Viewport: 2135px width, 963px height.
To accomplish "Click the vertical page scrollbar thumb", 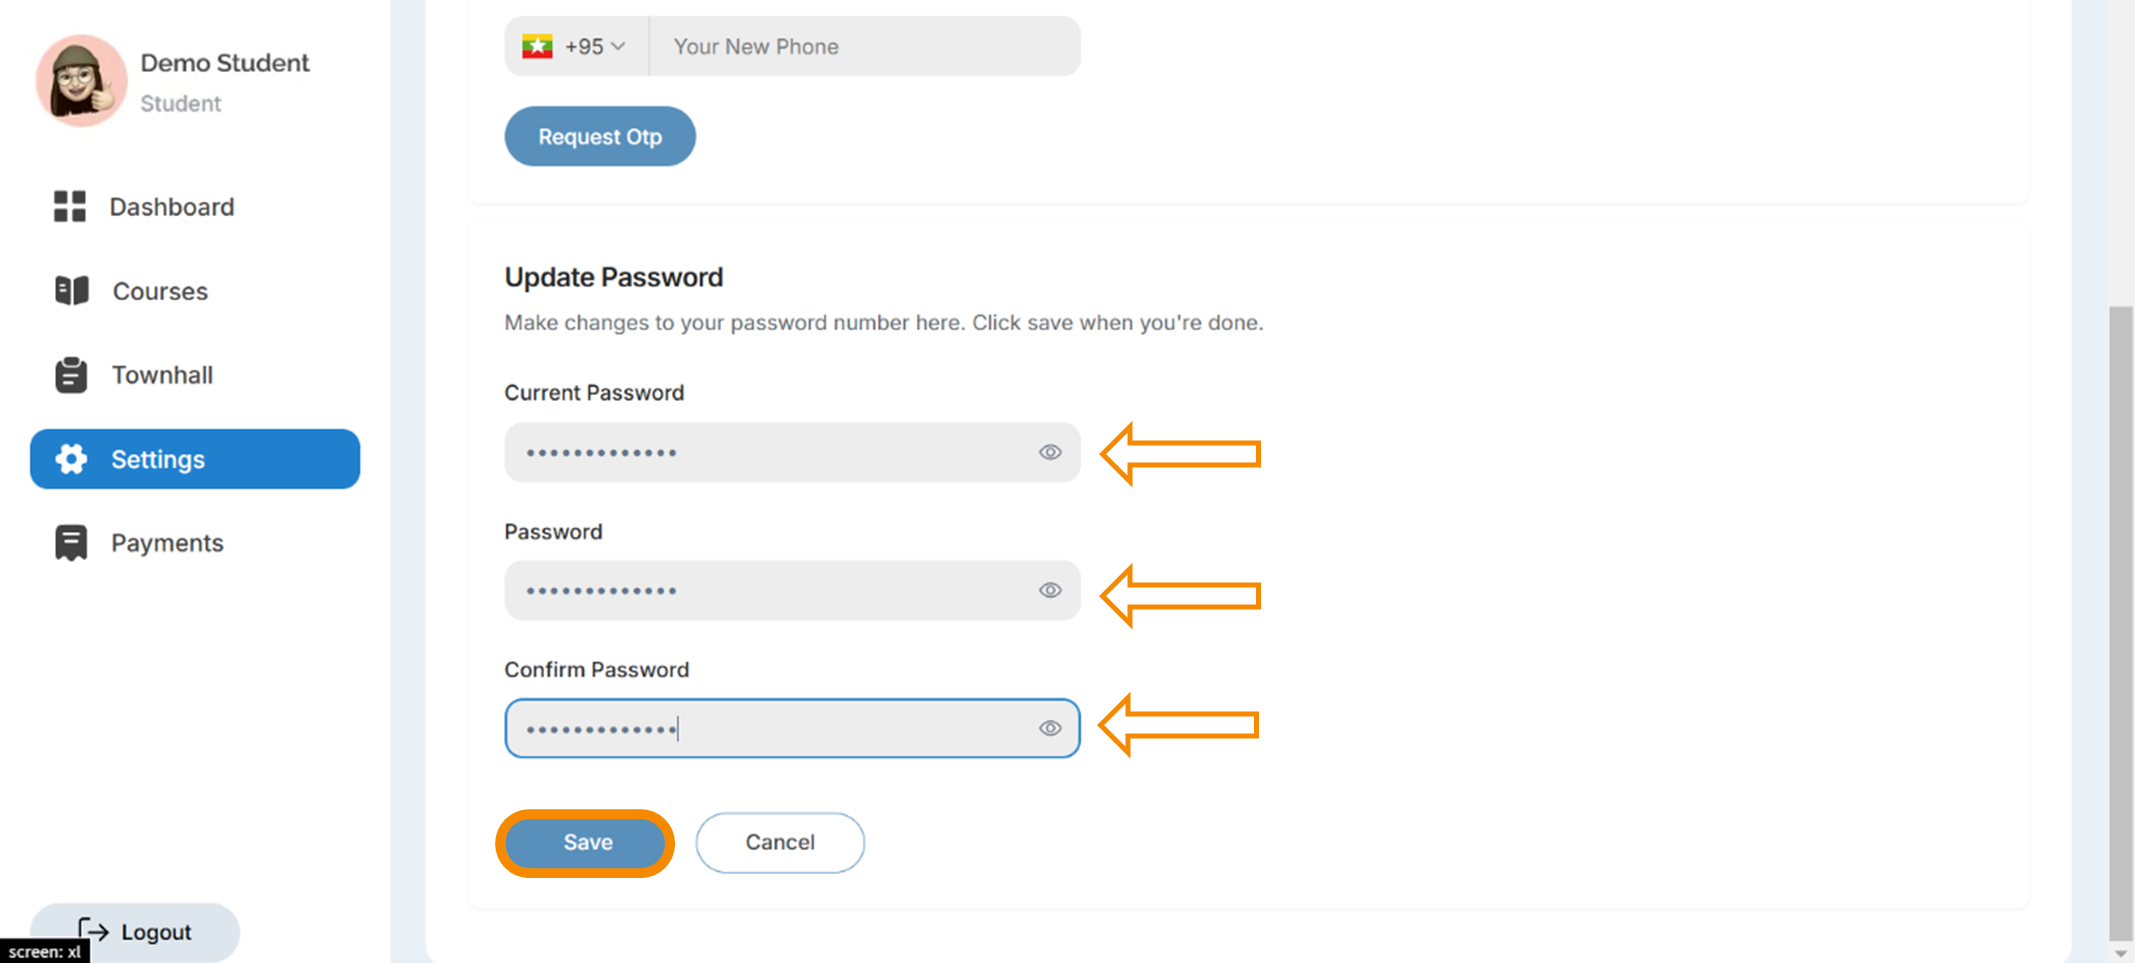I will tap(2121, 621).
